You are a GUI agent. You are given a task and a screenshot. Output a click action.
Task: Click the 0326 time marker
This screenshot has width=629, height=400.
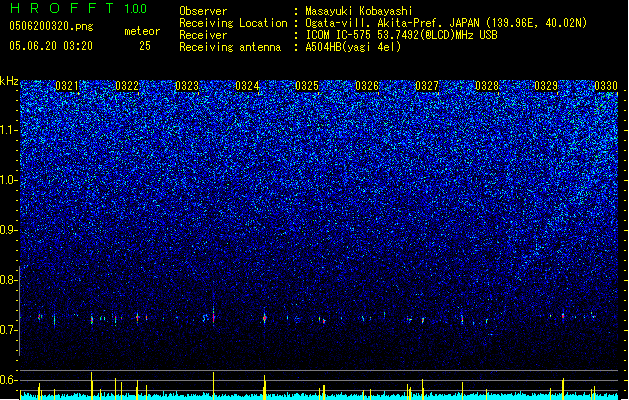(367, 86)
